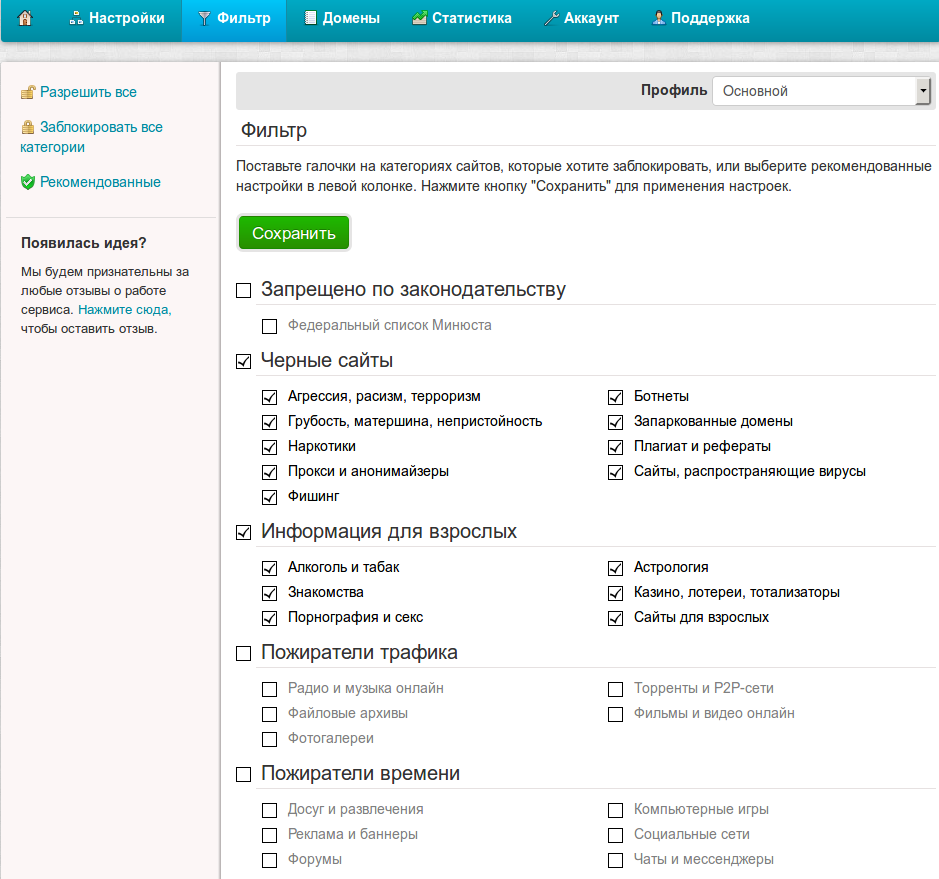Uncheck the Наркотики category checkbox

269,447
